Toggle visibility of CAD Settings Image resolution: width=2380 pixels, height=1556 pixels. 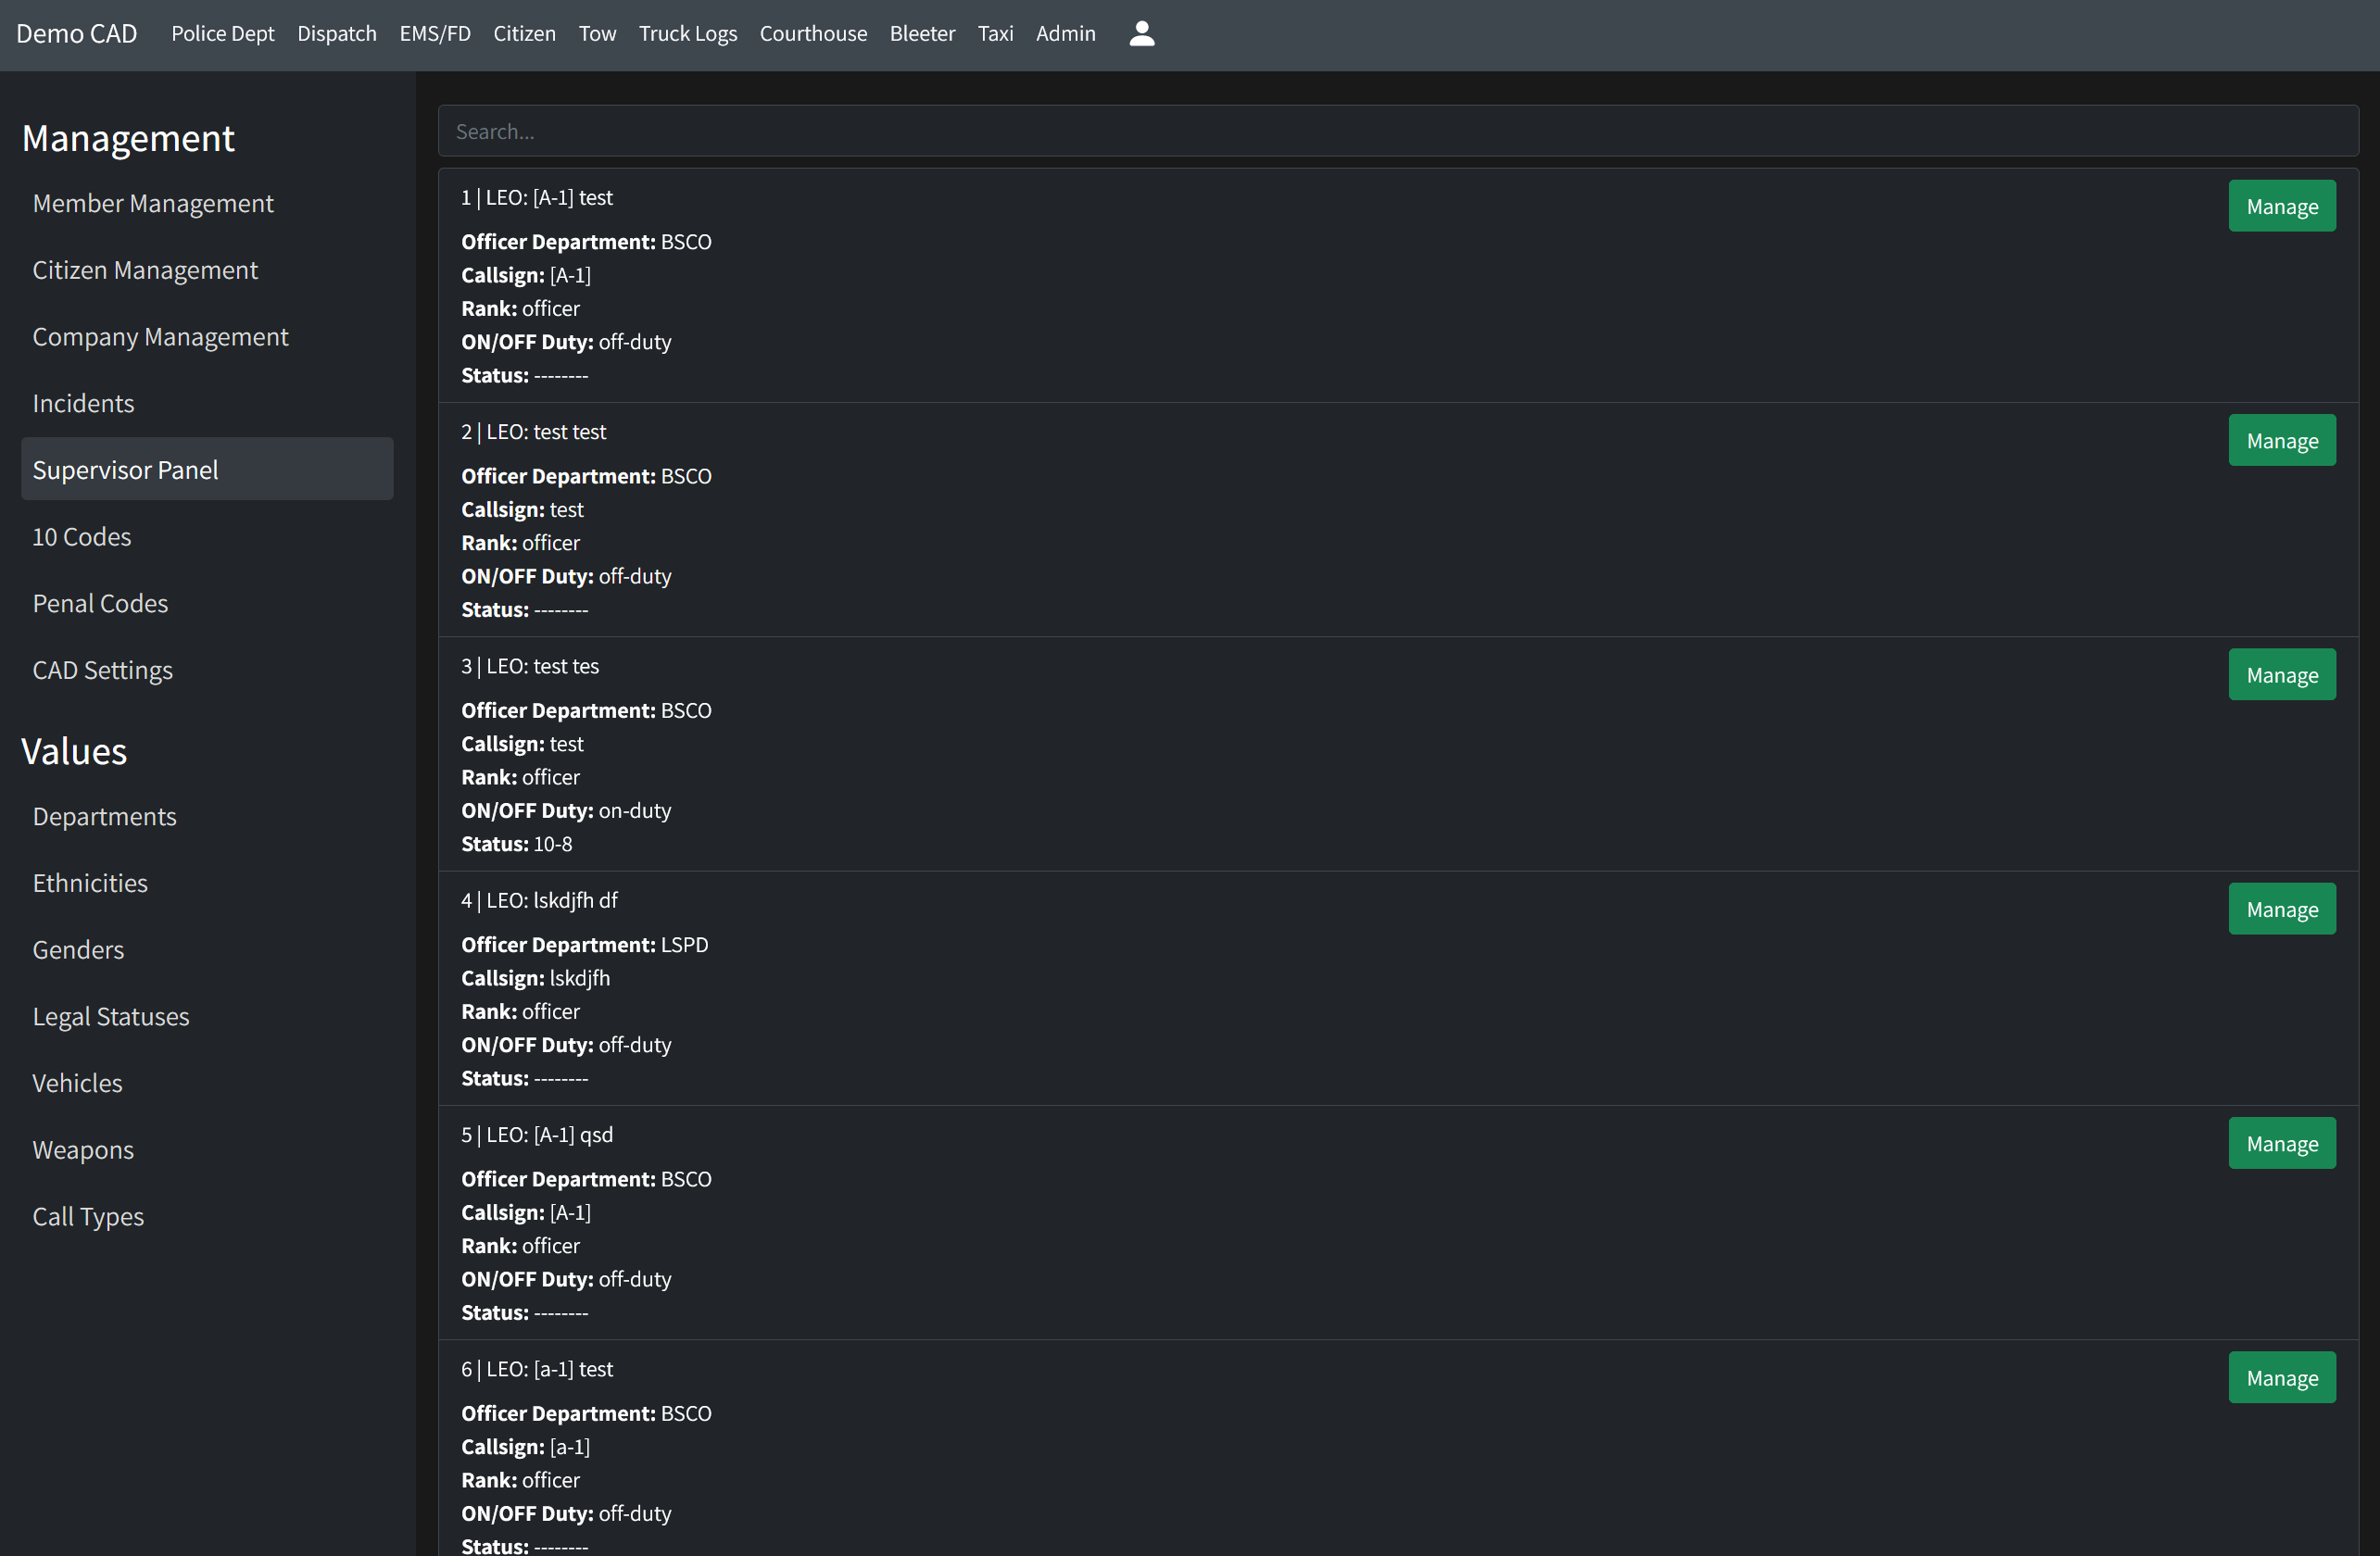click(103, 669)
